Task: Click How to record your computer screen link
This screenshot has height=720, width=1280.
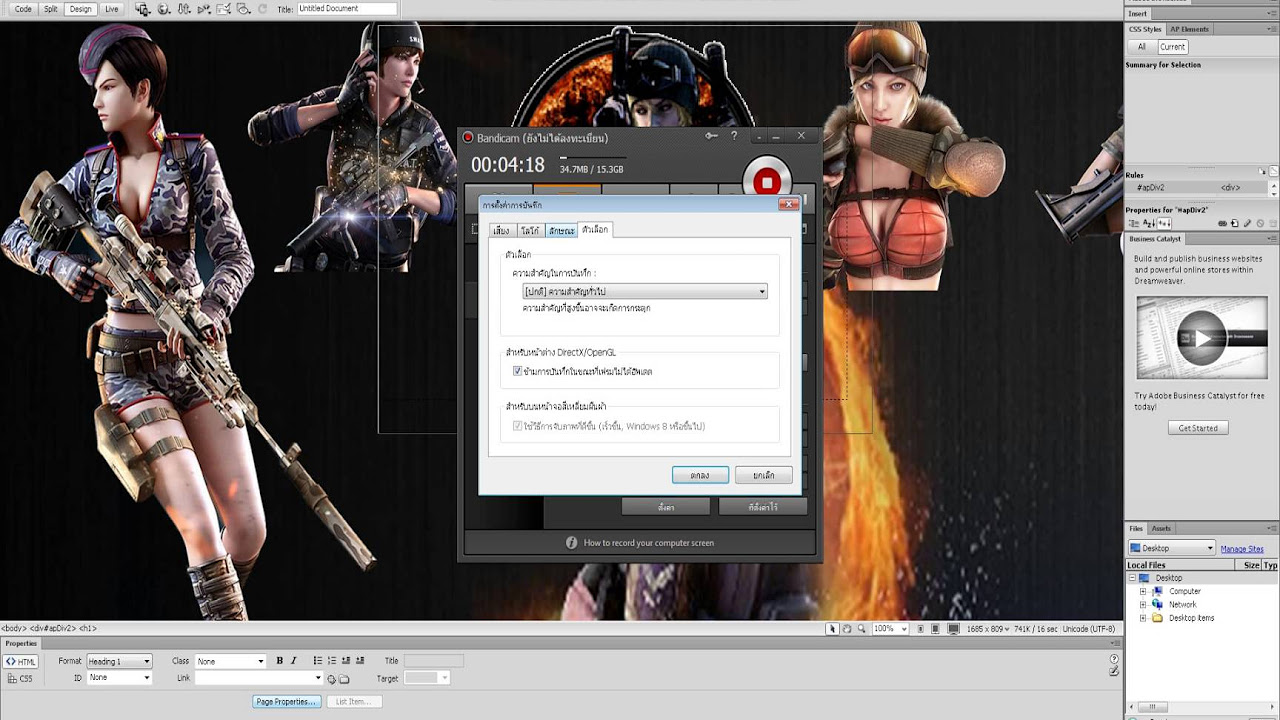Action: click(649, 543)
